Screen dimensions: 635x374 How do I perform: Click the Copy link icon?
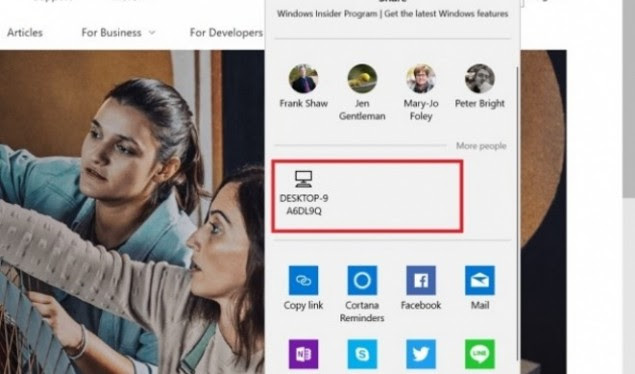pyautogui.click(x=303, y=280)
